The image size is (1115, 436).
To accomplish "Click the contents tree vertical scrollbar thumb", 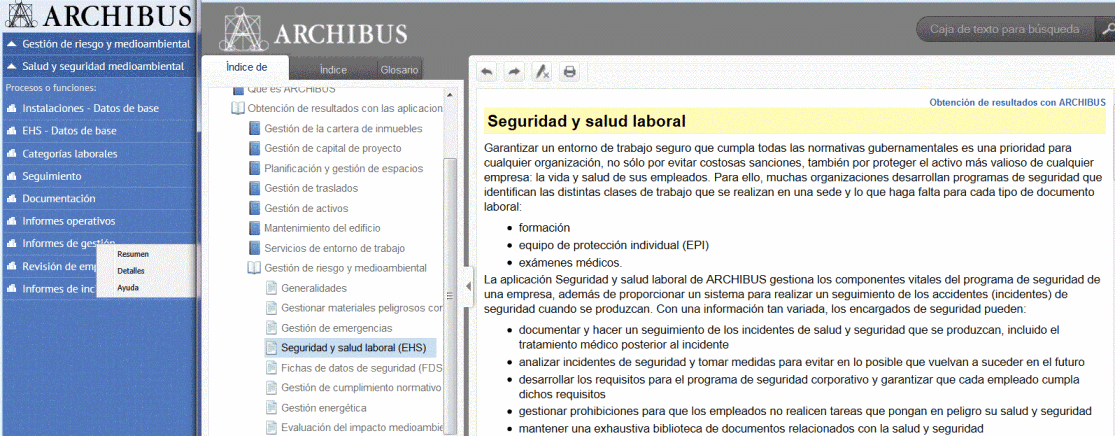I will 449,295.
